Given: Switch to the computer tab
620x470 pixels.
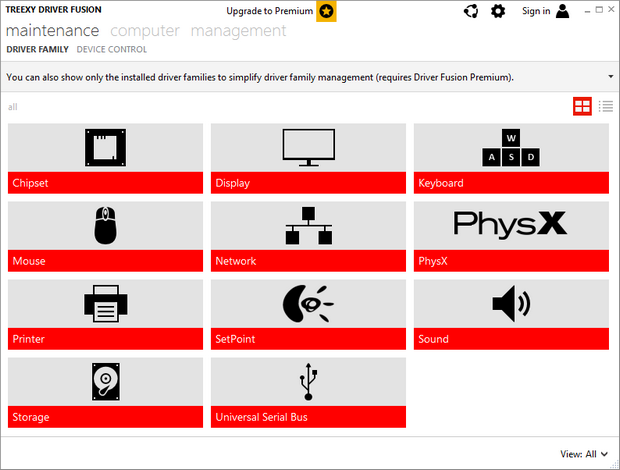Looking at the screenshot, I should coord(145,31).
